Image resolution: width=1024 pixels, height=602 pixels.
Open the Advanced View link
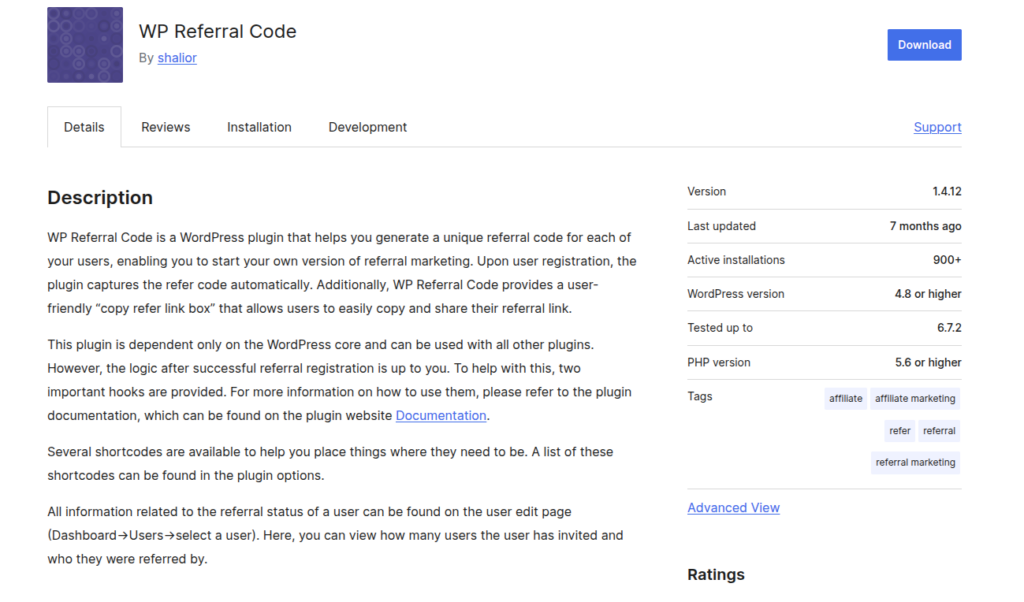733,508
